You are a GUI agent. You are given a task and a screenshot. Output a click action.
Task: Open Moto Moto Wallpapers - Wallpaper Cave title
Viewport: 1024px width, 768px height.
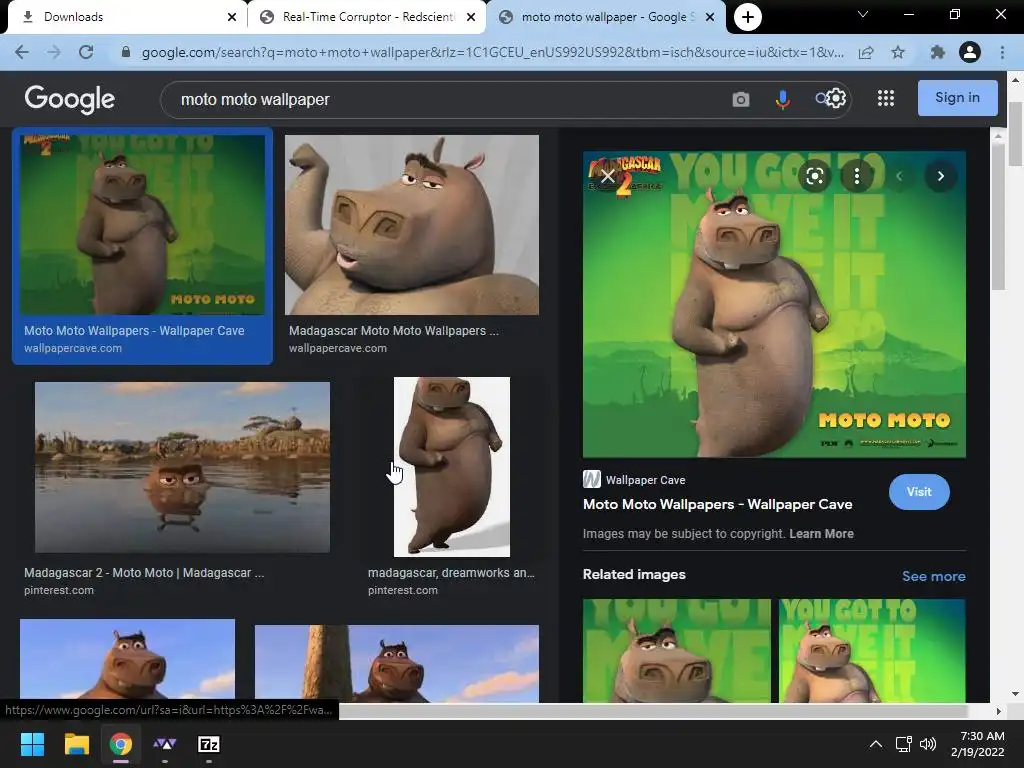click(x=717, y=504)
